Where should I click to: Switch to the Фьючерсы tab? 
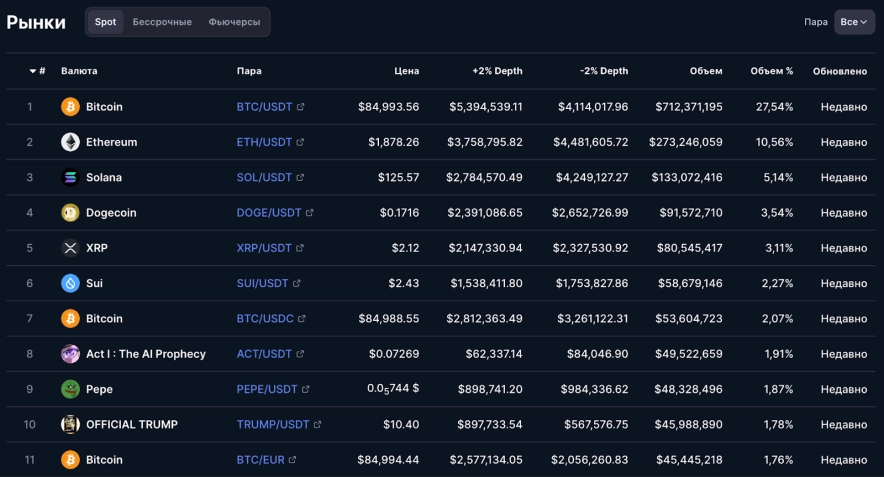[235, 22]
